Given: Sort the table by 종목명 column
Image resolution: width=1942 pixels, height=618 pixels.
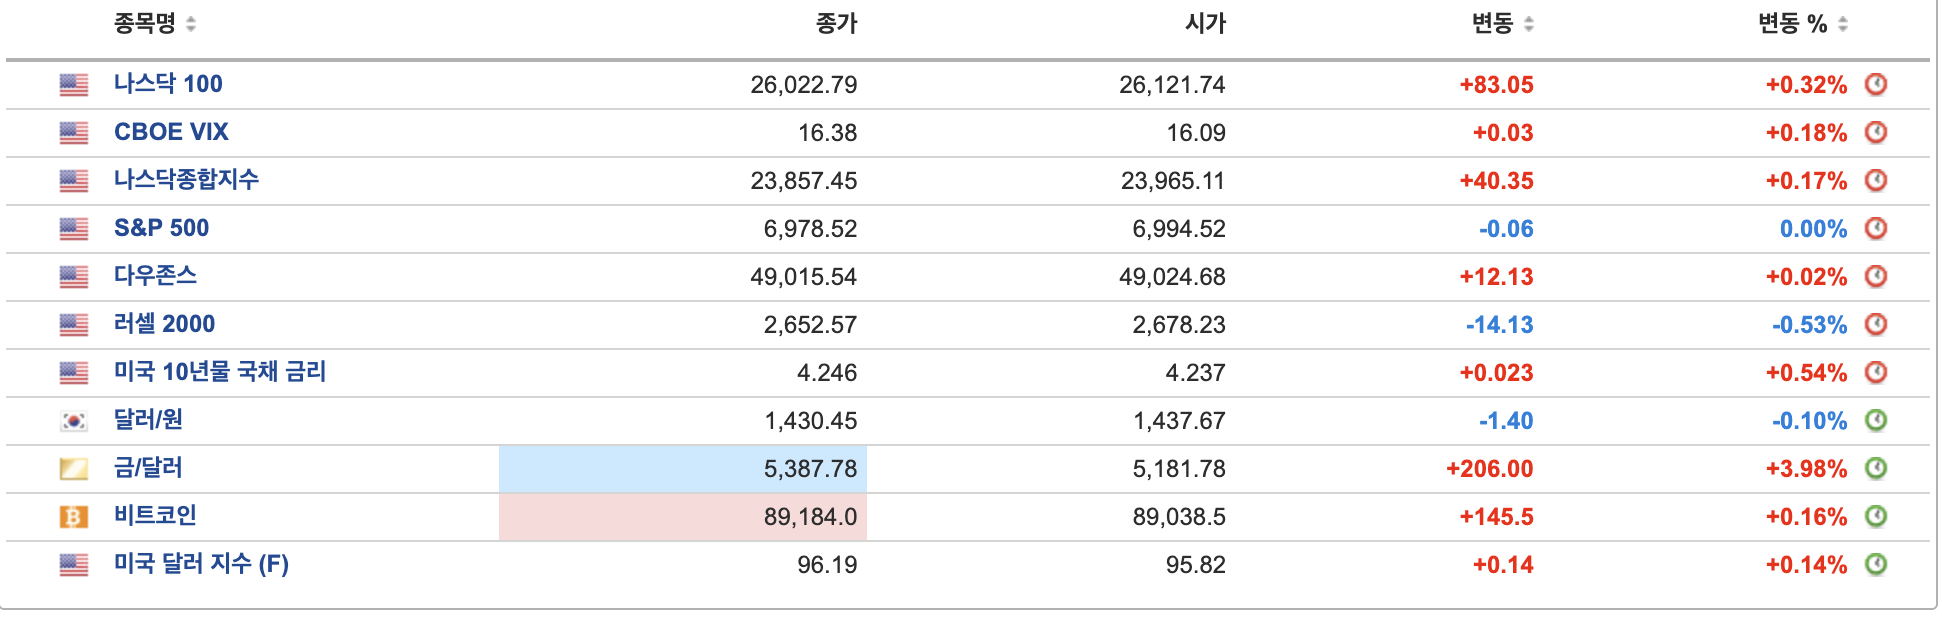Looking at the screenshot, I should pyautogui.click(x=191, y=24).
